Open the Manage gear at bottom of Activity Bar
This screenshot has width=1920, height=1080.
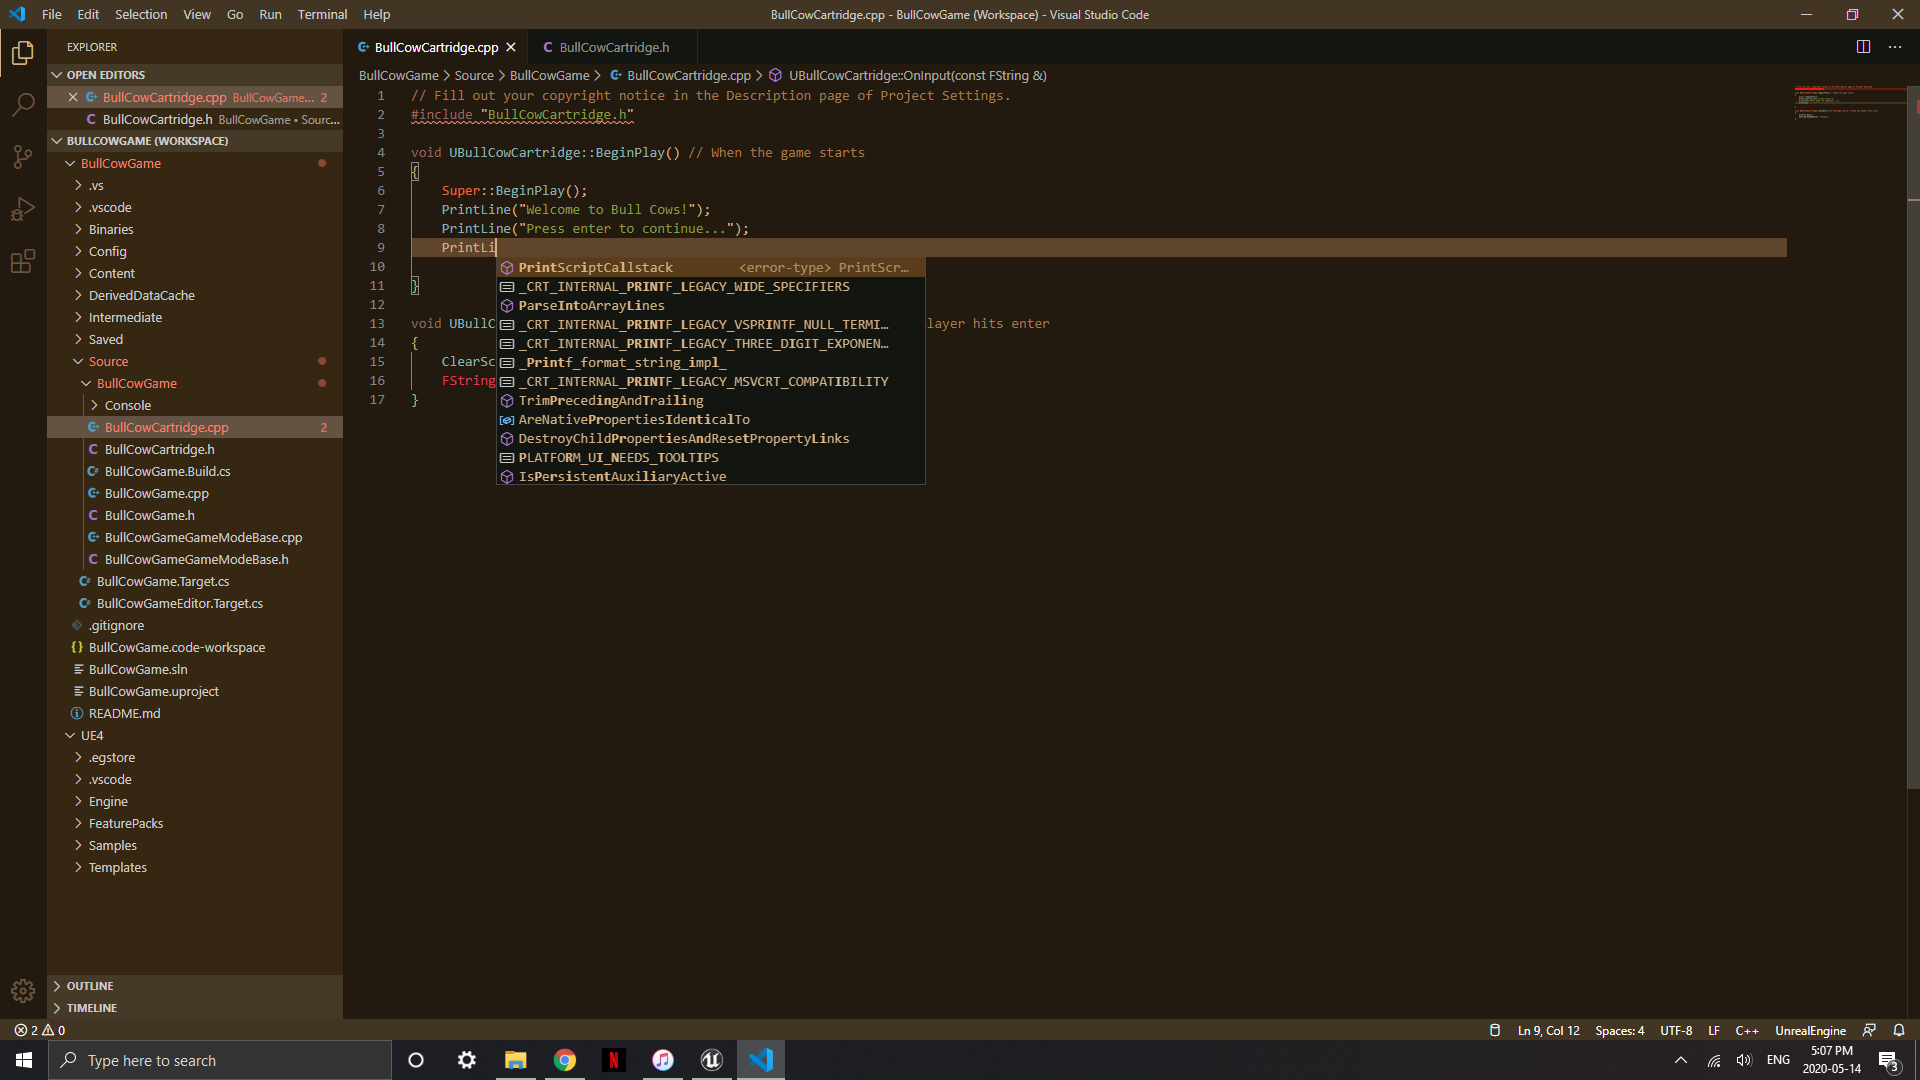(x=22, y=991)
